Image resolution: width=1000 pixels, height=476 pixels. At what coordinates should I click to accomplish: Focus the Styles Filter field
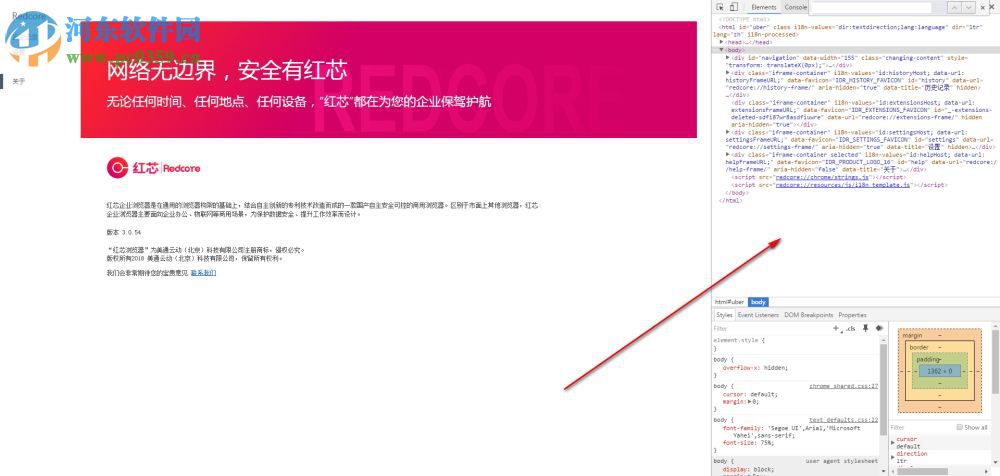click(772, 329)
